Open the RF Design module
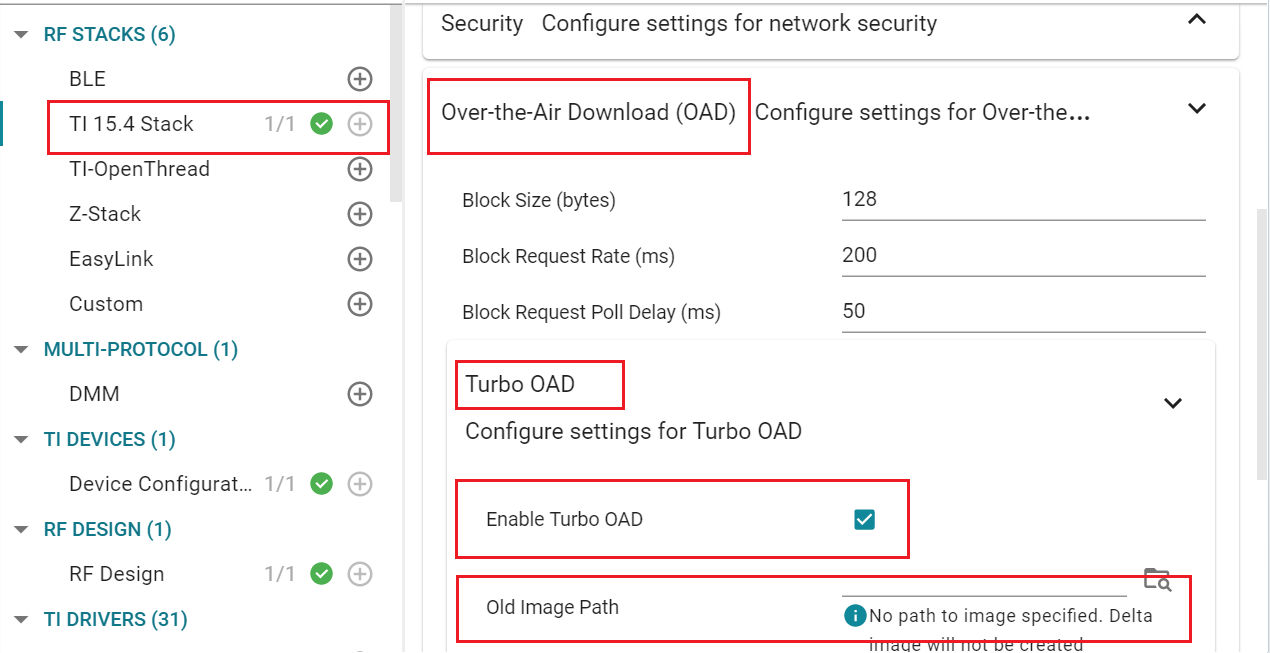The height and width of the screenshot is (653, 1270). (116, 574)
